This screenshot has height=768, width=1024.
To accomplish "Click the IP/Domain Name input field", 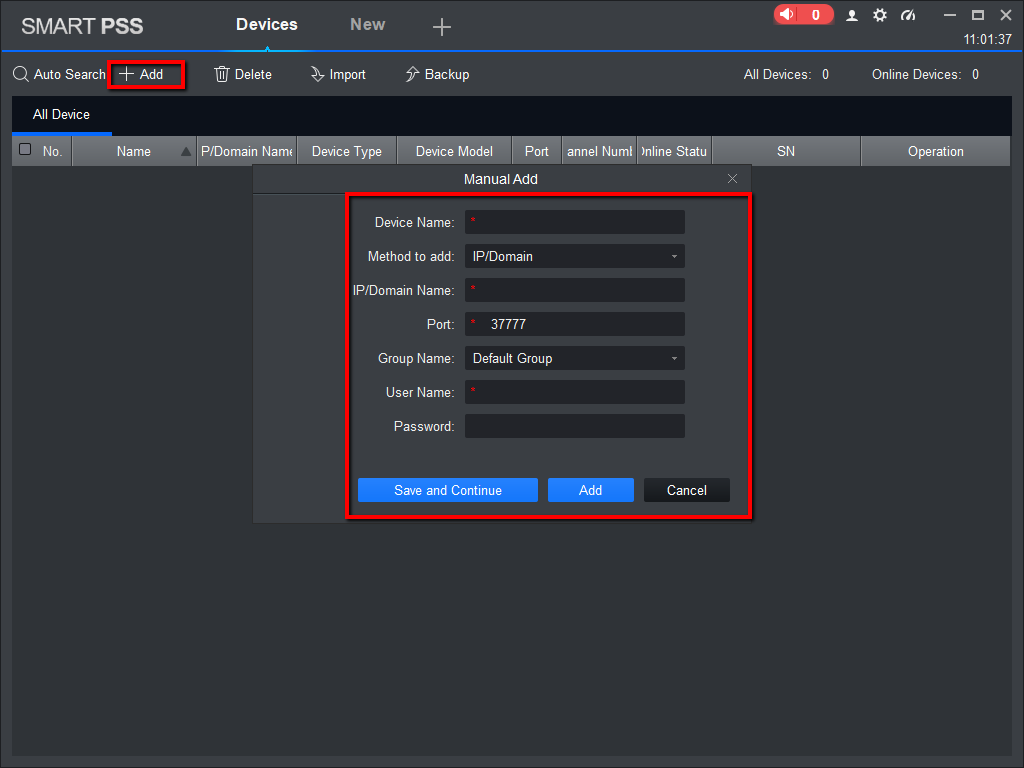I will 575,290.
